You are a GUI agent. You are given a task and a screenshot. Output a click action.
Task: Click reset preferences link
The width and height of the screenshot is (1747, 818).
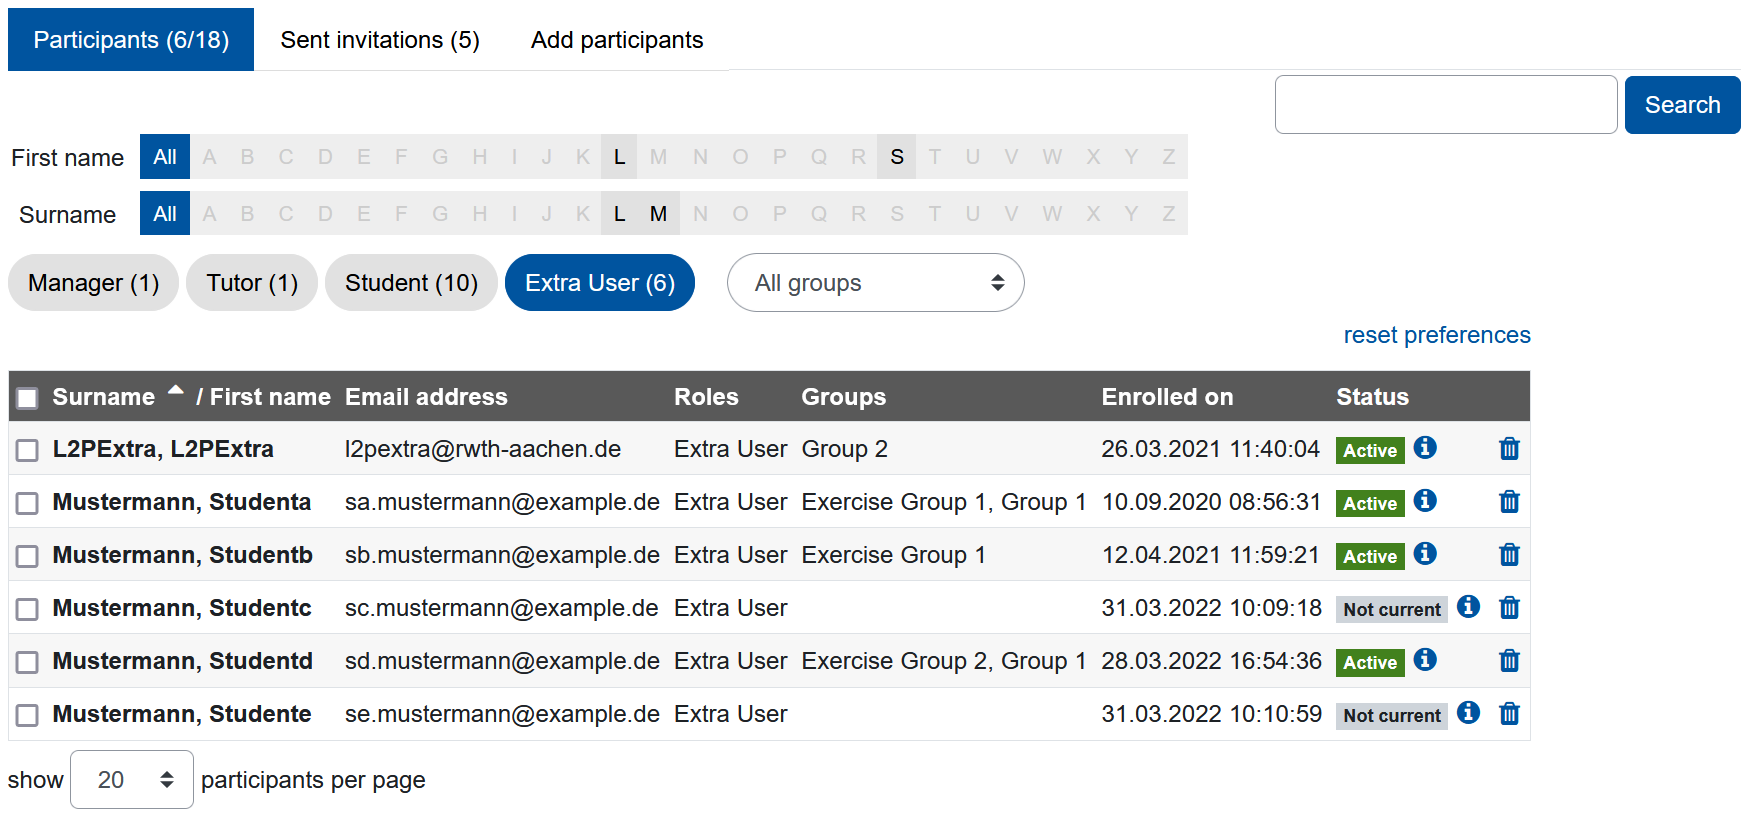coord(1437,335)
